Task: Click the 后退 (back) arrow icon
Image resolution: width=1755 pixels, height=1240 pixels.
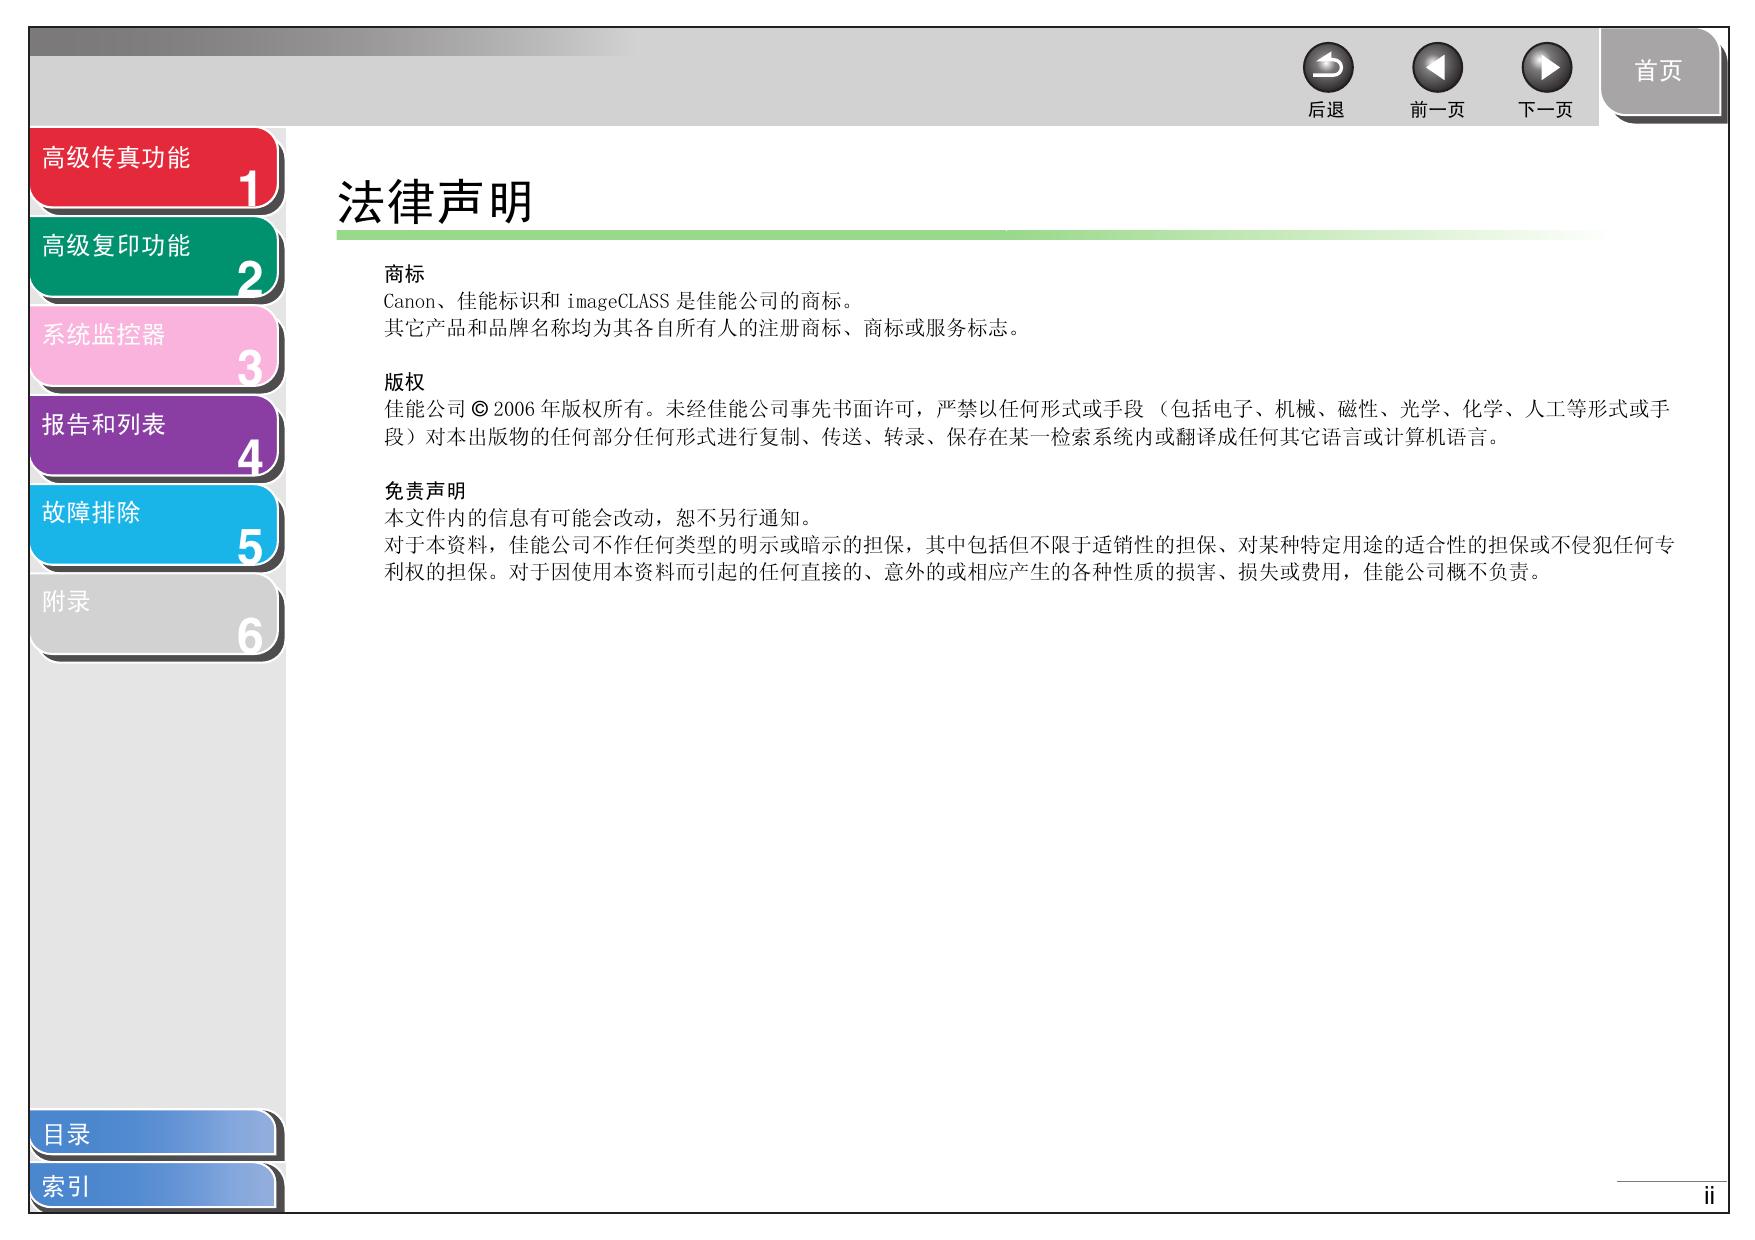Action: (x=1327, y=69)
